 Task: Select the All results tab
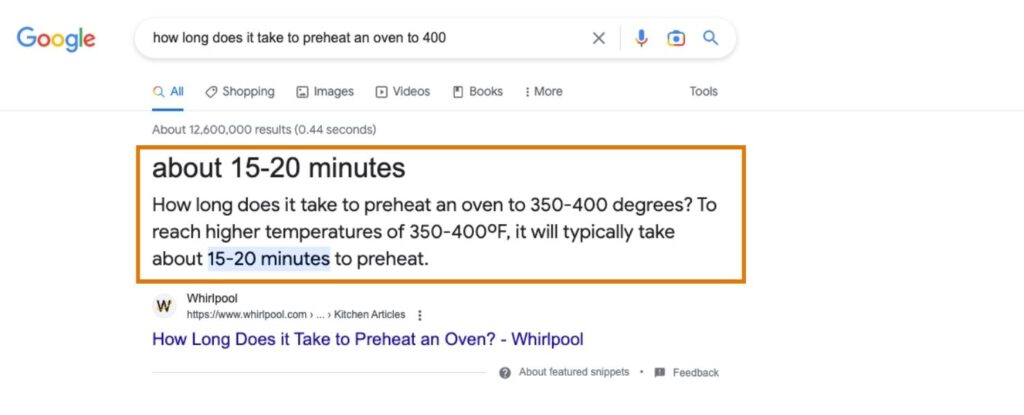[x=168, y=91]
